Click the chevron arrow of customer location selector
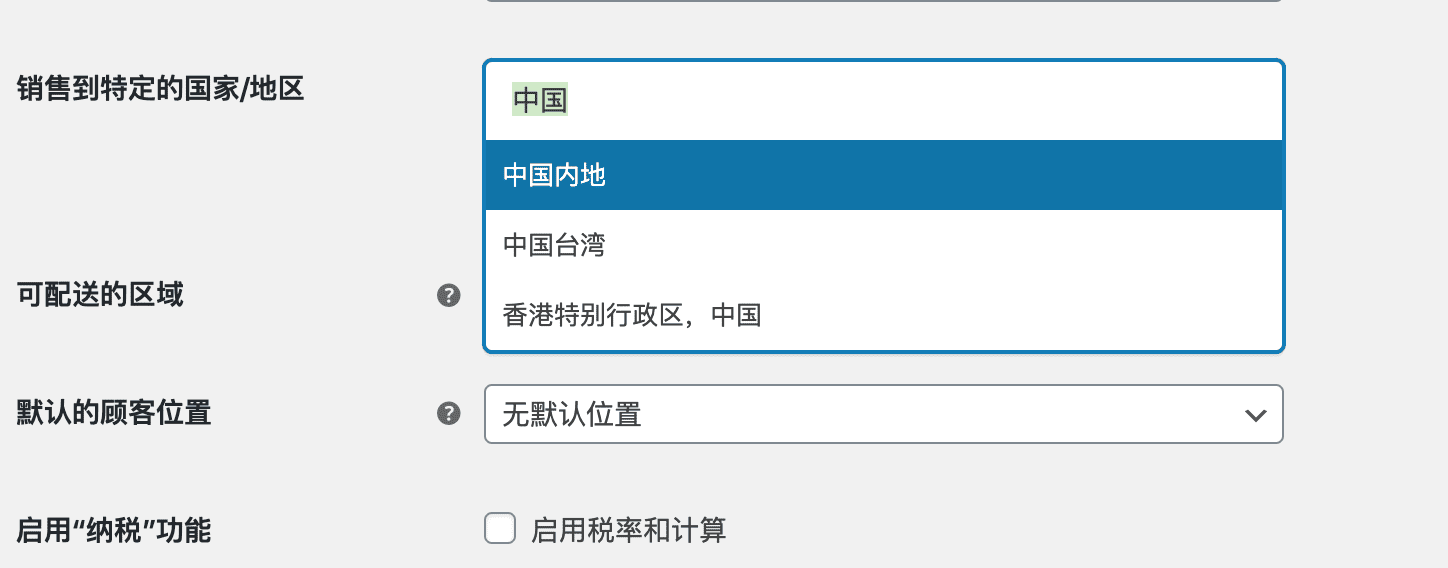The height and width of the screenshot is (568, 1448). point(1255,415)
